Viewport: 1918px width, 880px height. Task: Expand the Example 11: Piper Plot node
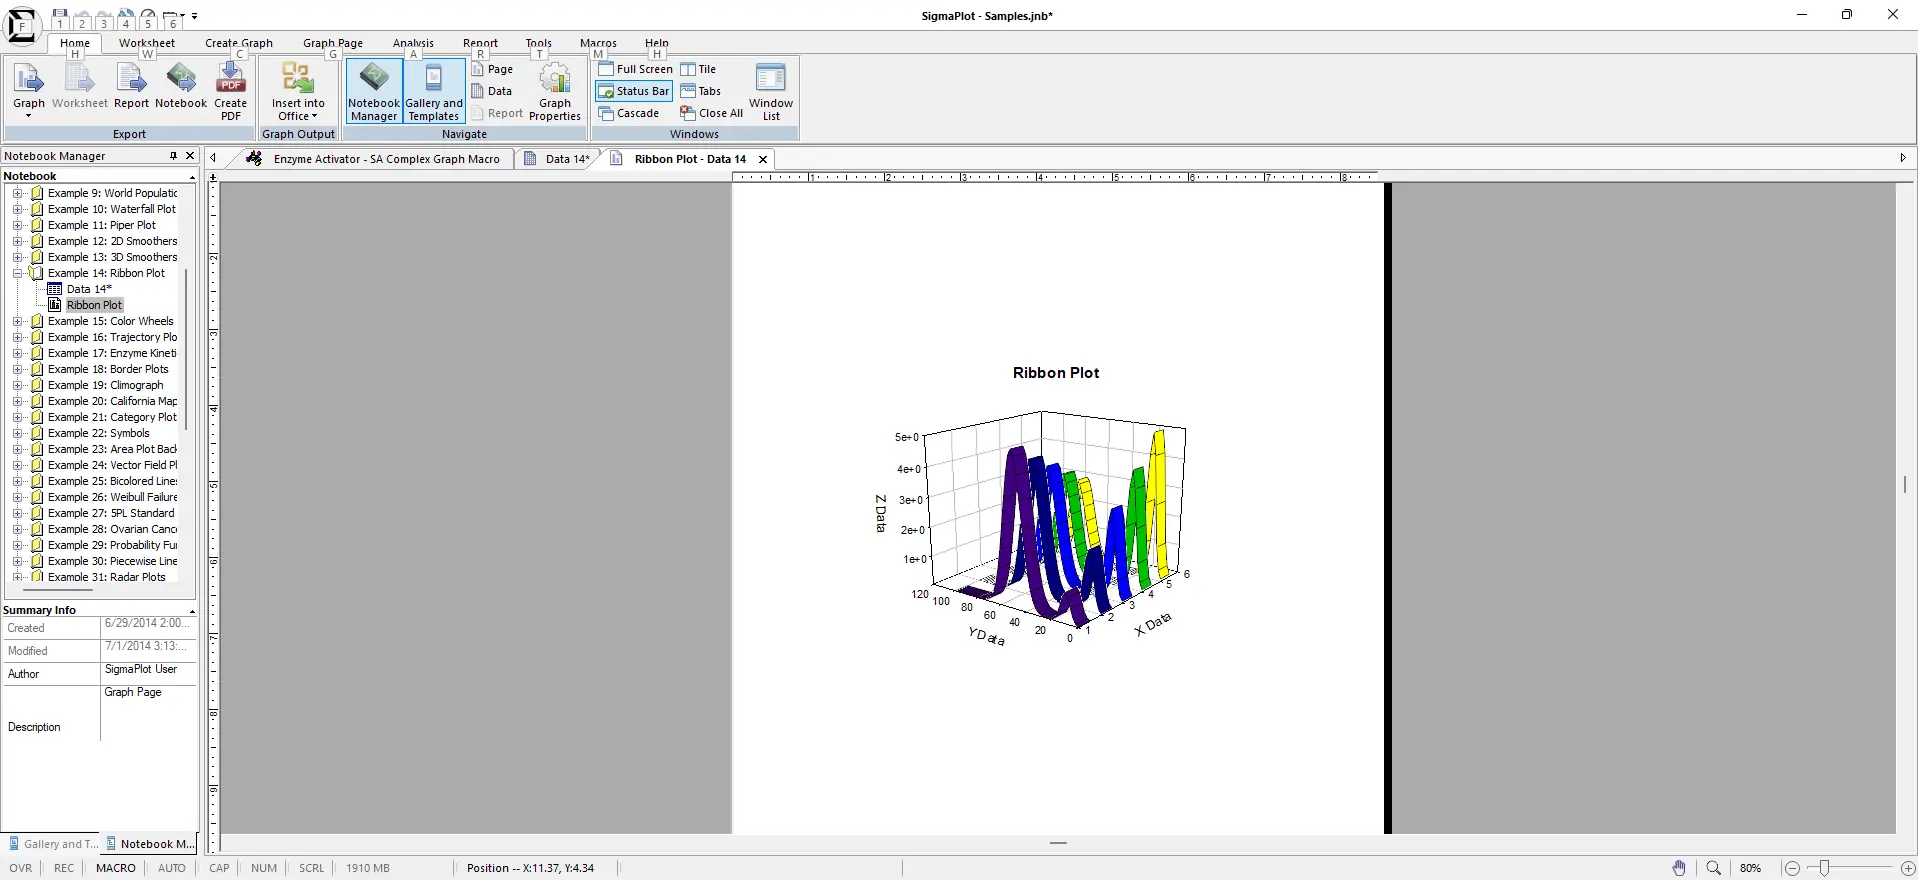click(17, 225)
